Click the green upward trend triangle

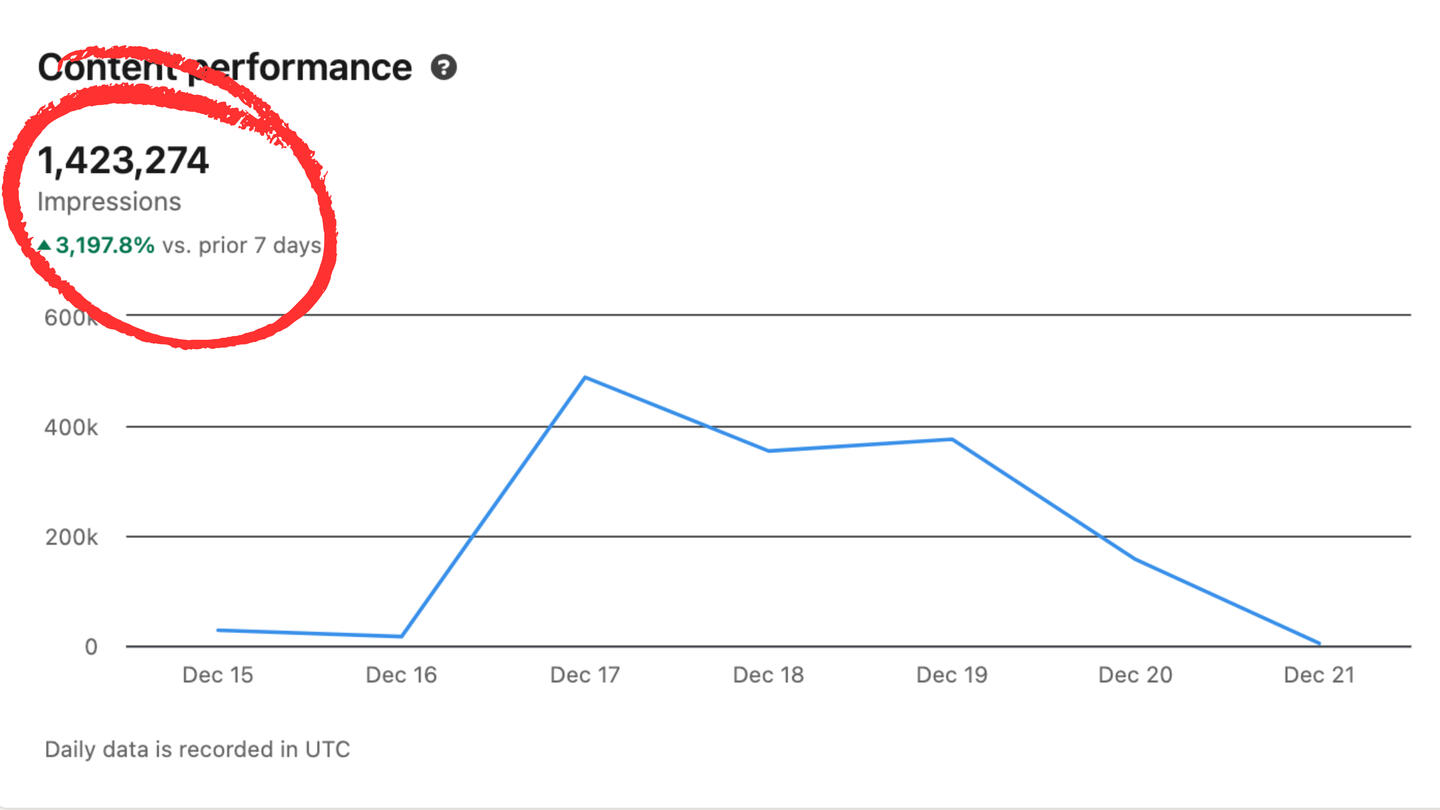click(44, 245)
